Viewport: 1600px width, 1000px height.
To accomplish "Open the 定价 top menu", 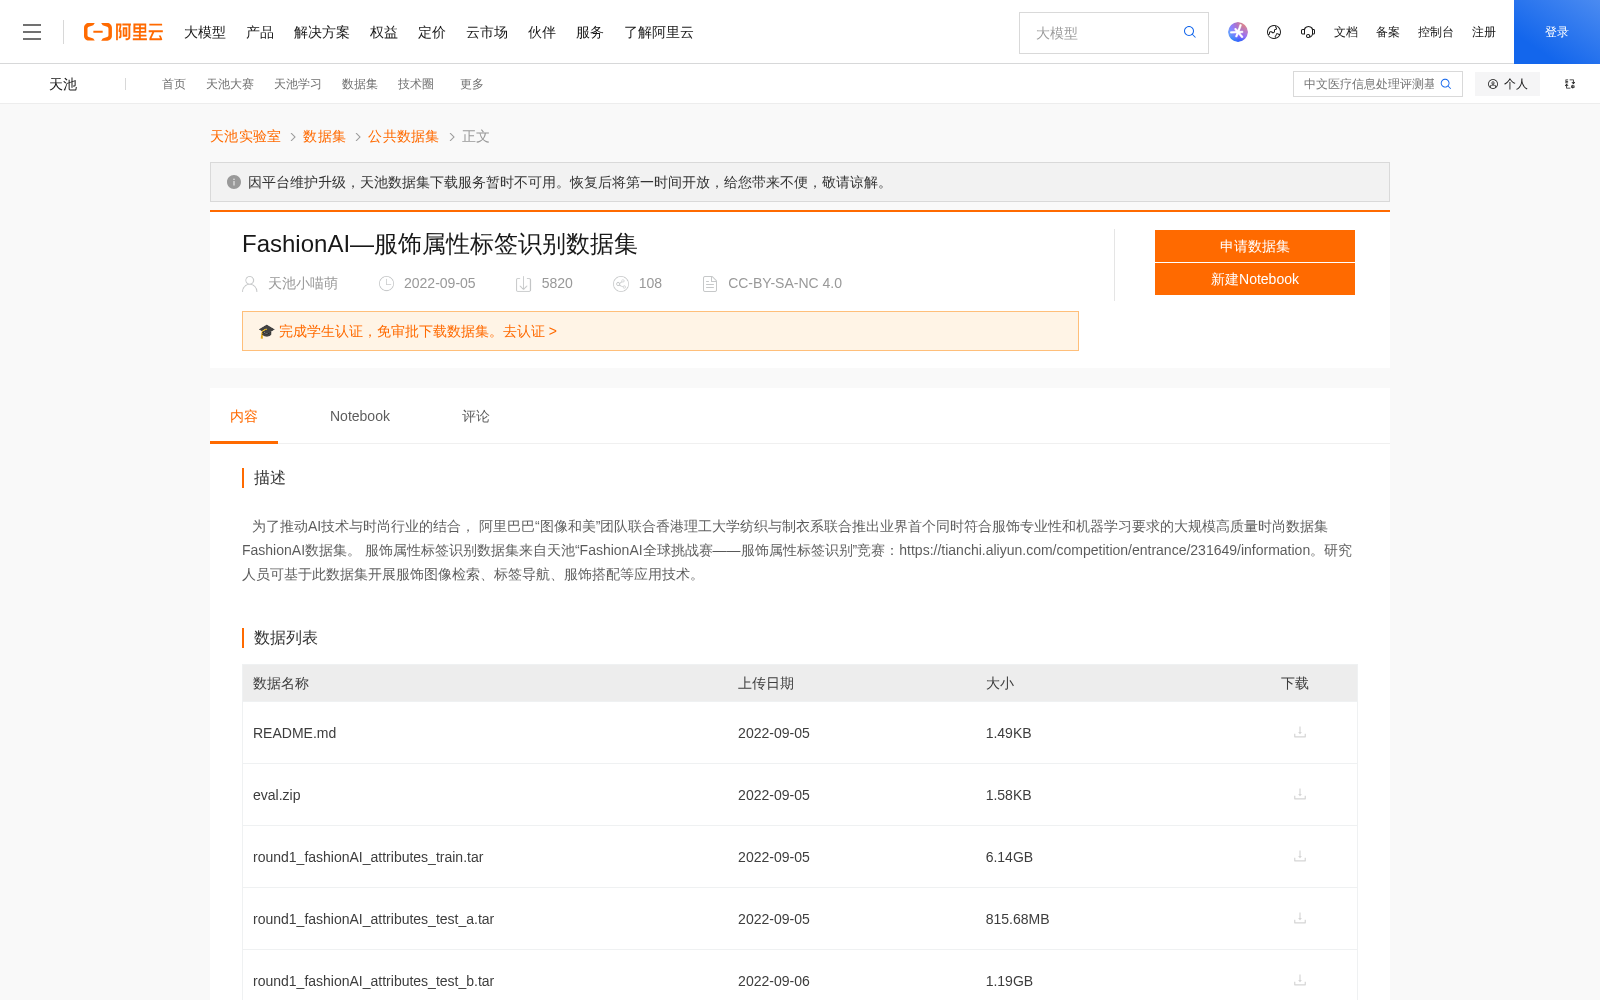I will (432, 32).
